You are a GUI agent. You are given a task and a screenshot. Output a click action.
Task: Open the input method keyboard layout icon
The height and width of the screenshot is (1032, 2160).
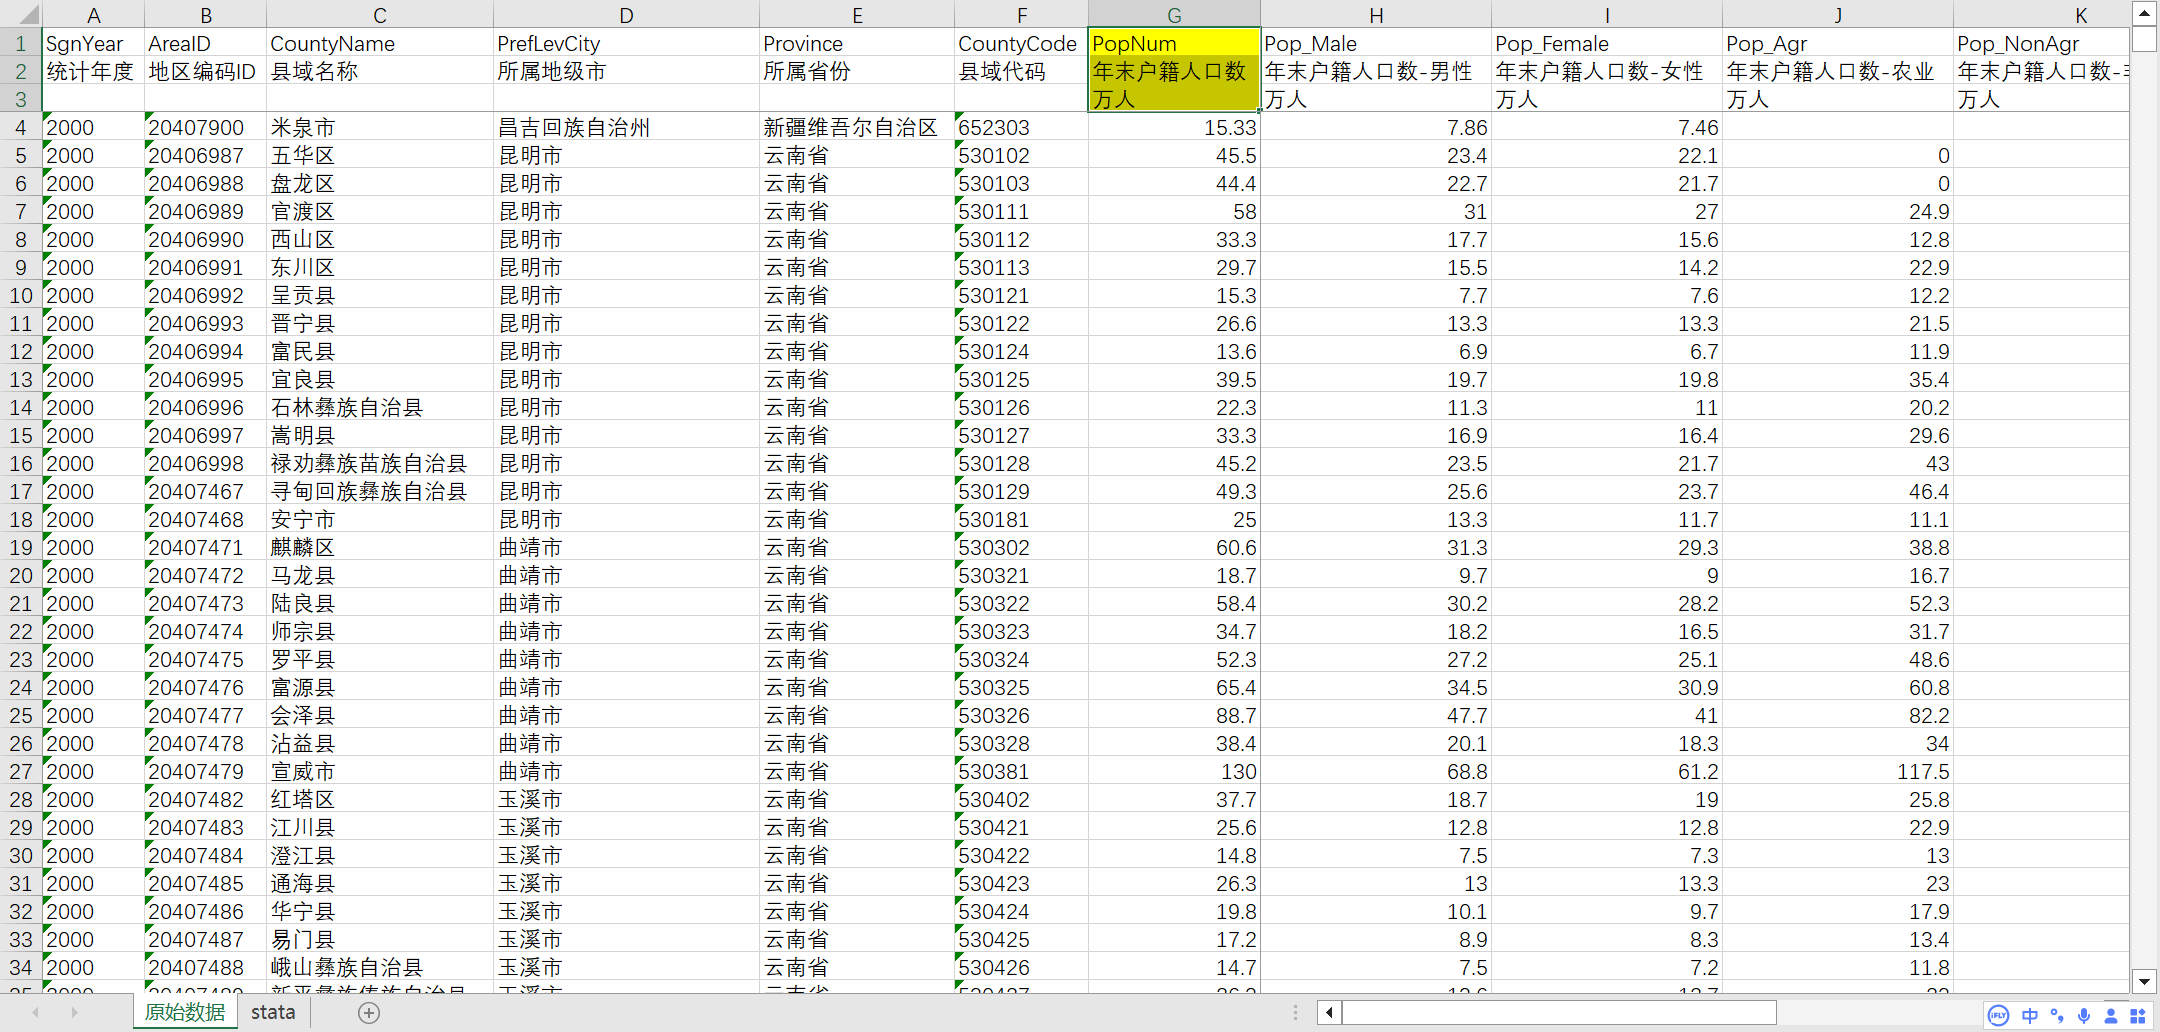coord(2139,1016)
